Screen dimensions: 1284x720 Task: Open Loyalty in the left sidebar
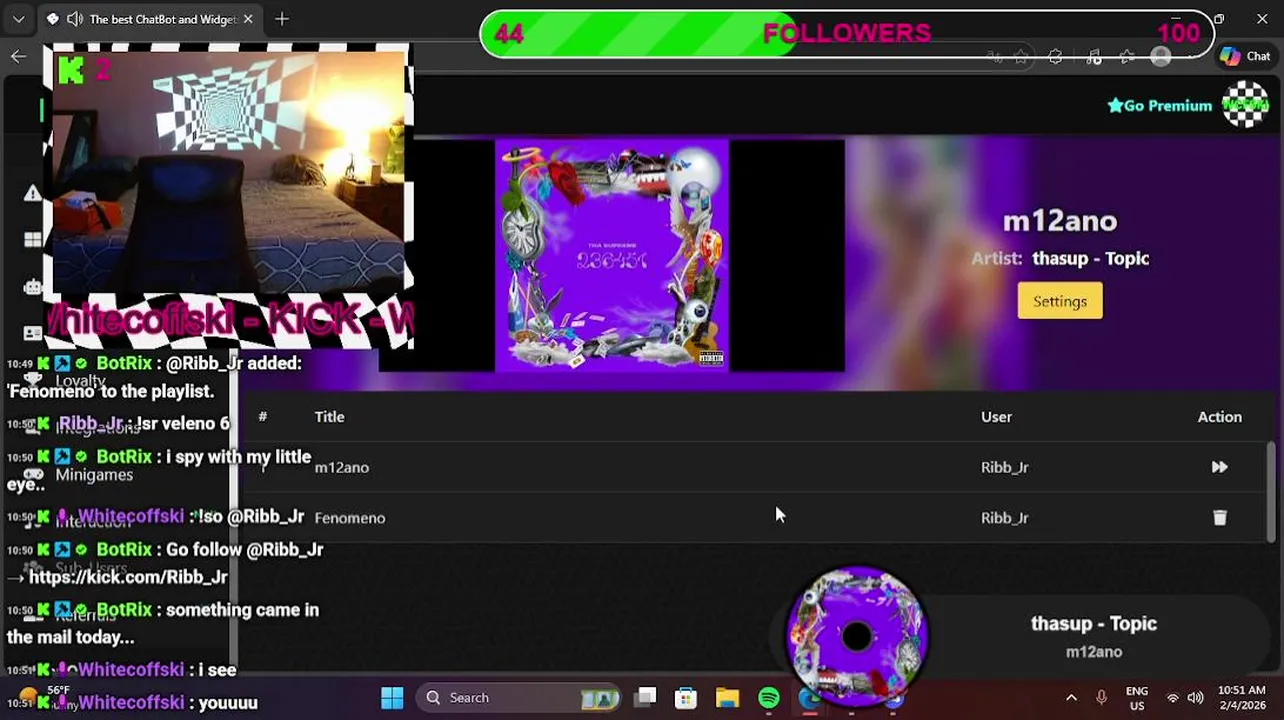80,381
